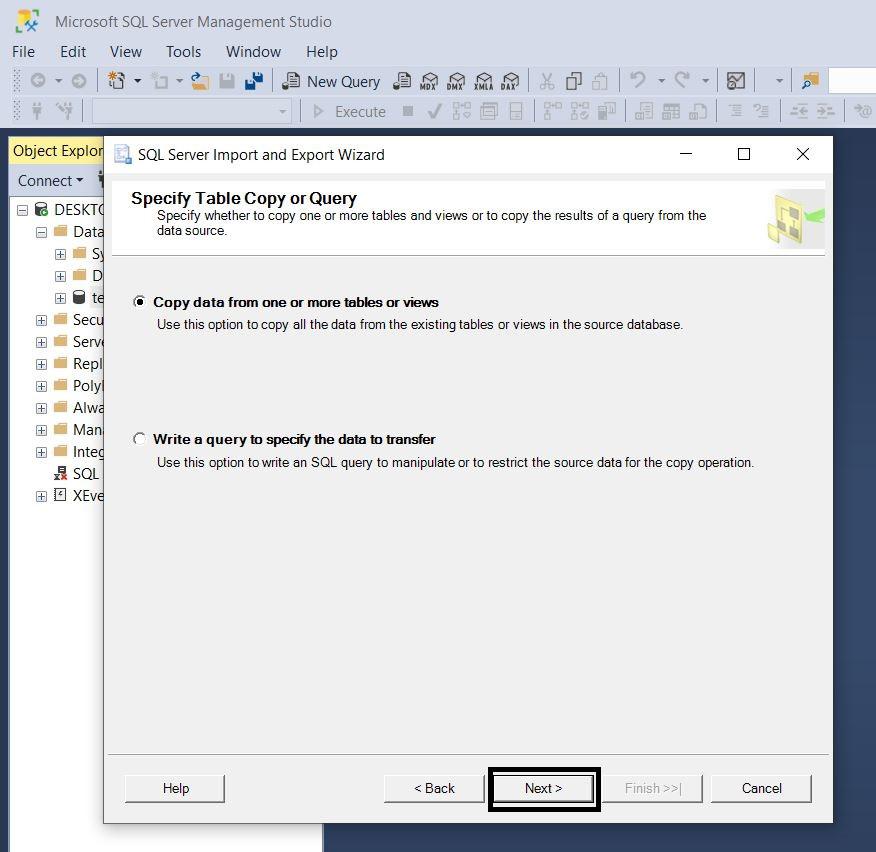Click the Save floppy disk icon

coord(227,82)
